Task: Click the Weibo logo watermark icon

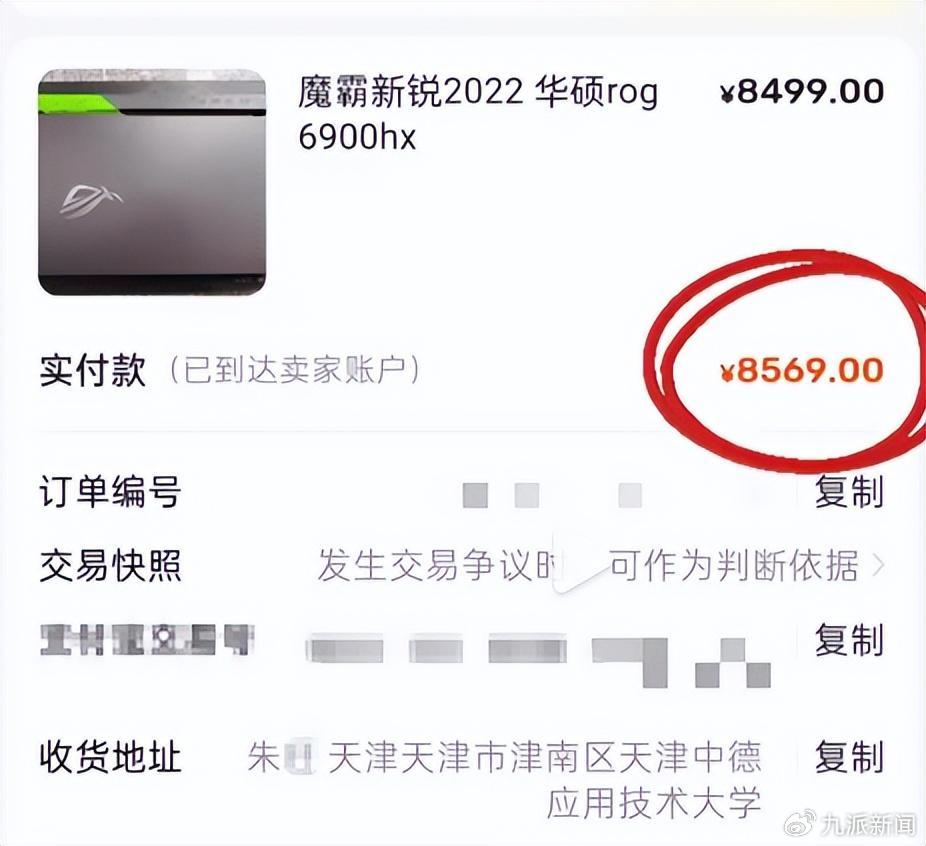Action: [x=799, y=823]
